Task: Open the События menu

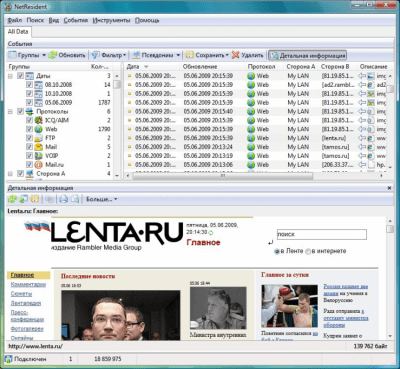Action: (x=76, y=20)
